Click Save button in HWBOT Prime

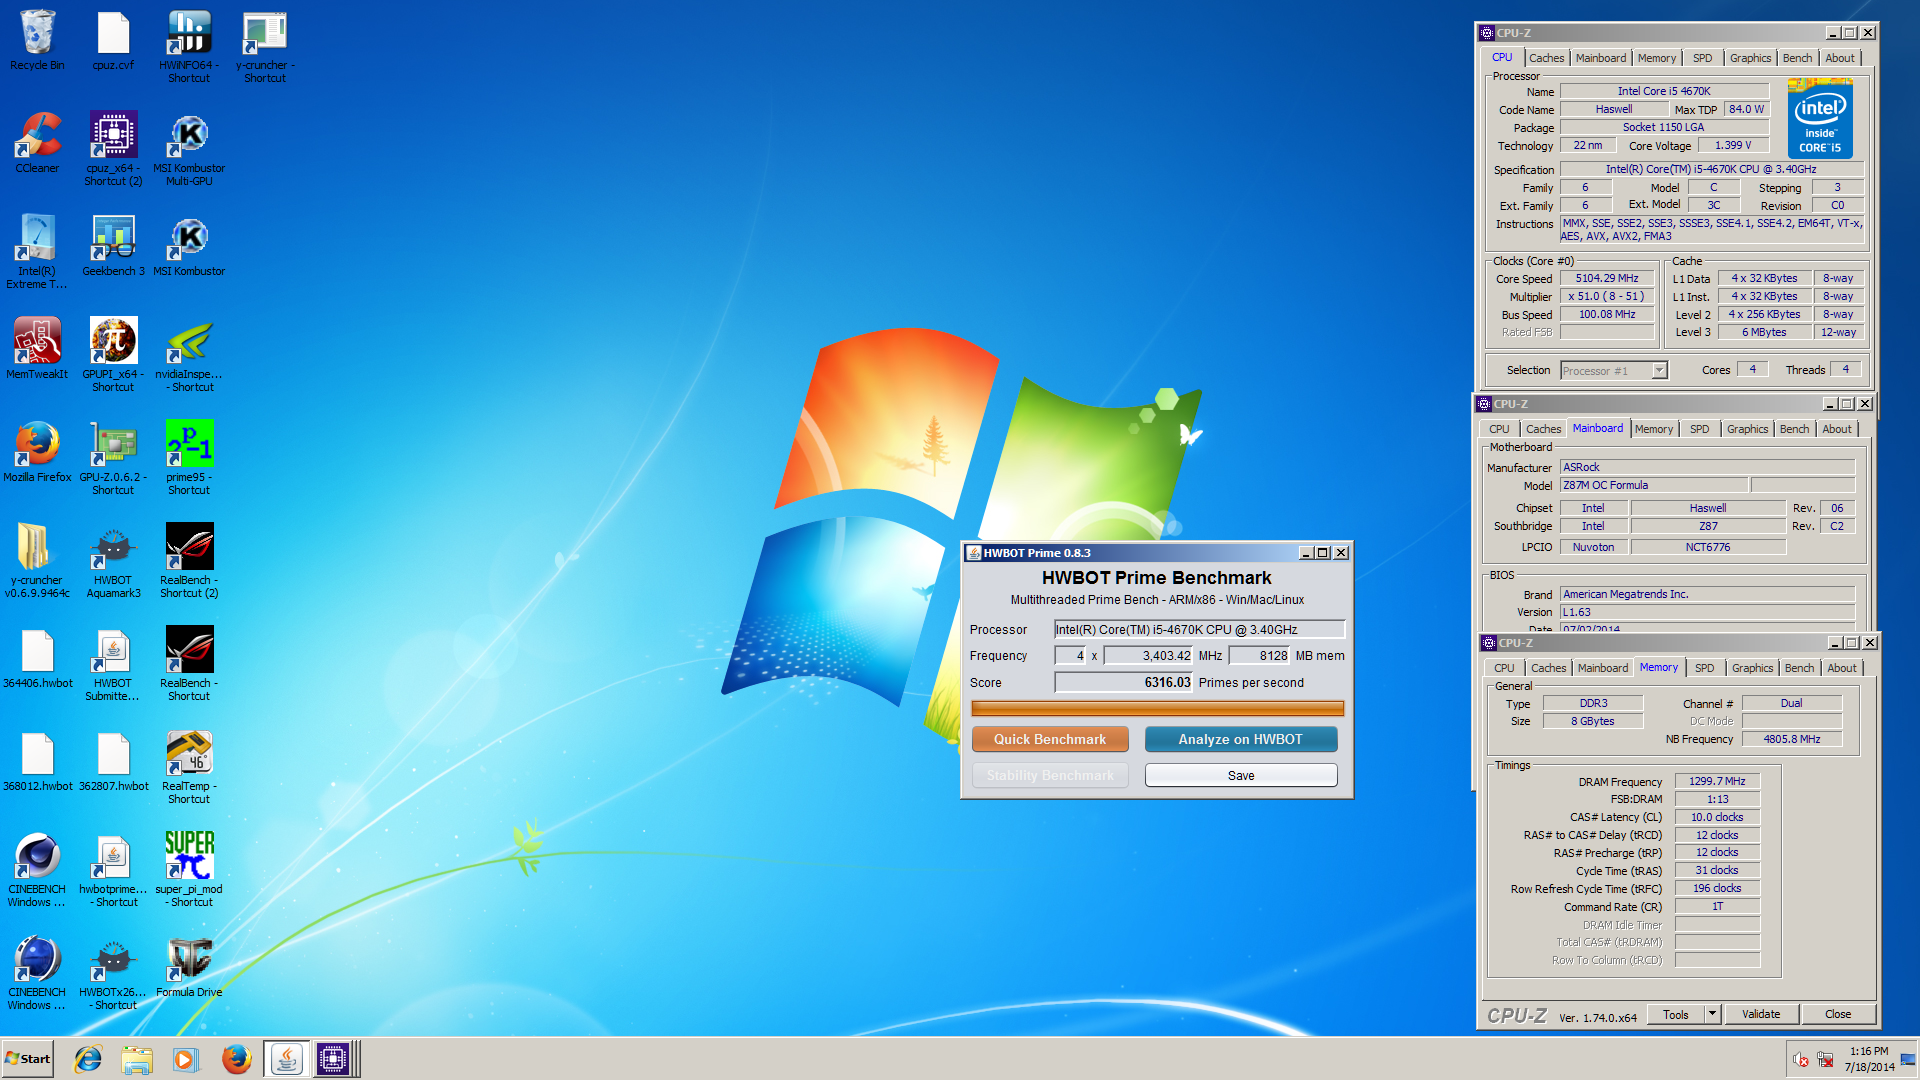(1241, 775)
